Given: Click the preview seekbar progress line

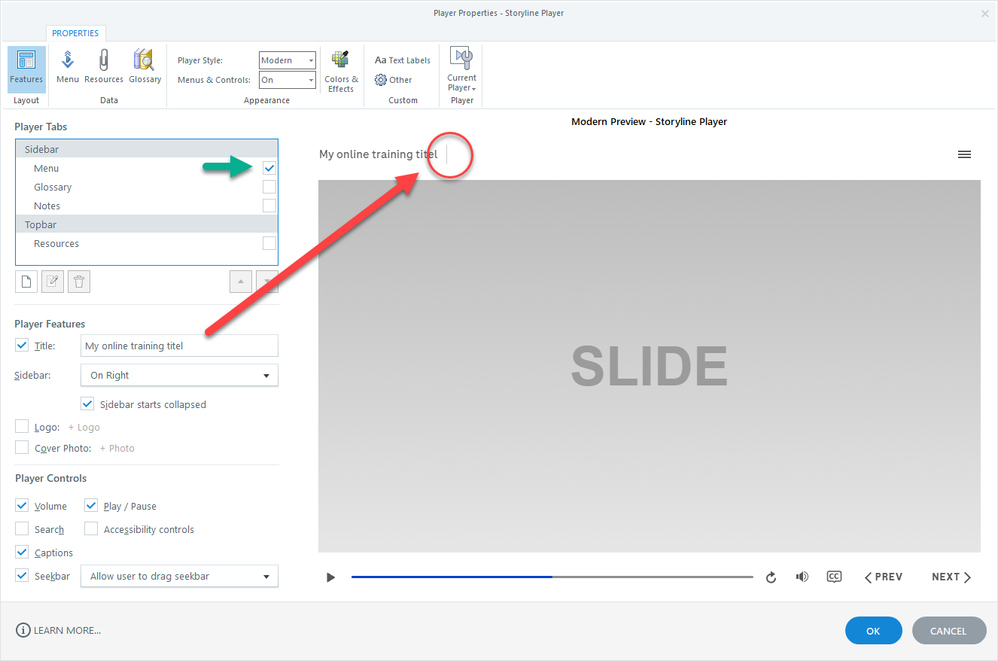Looking at the screenshot, I should click(552, 577).
